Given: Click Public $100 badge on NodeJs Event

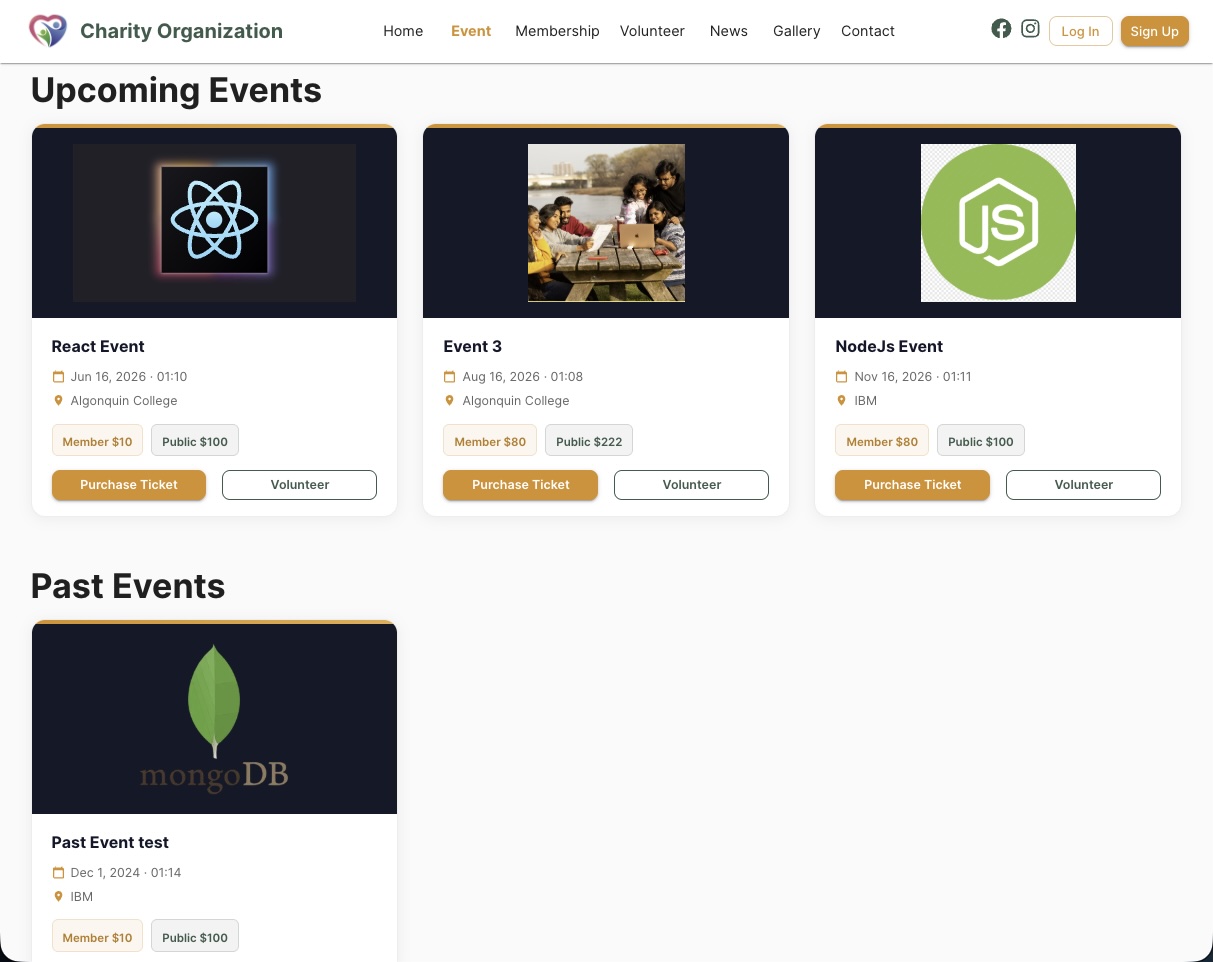Looking at the screenshot, I should 981,441.
